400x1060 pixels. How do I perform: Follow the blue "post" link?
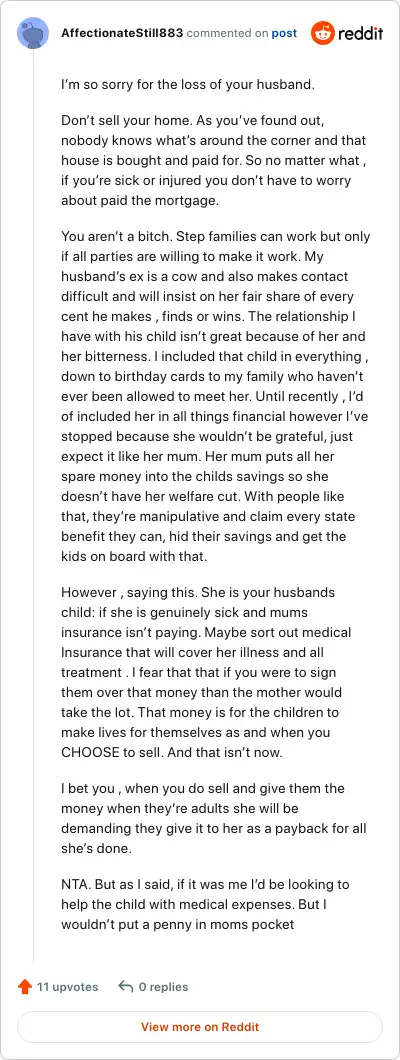(284, 33)
